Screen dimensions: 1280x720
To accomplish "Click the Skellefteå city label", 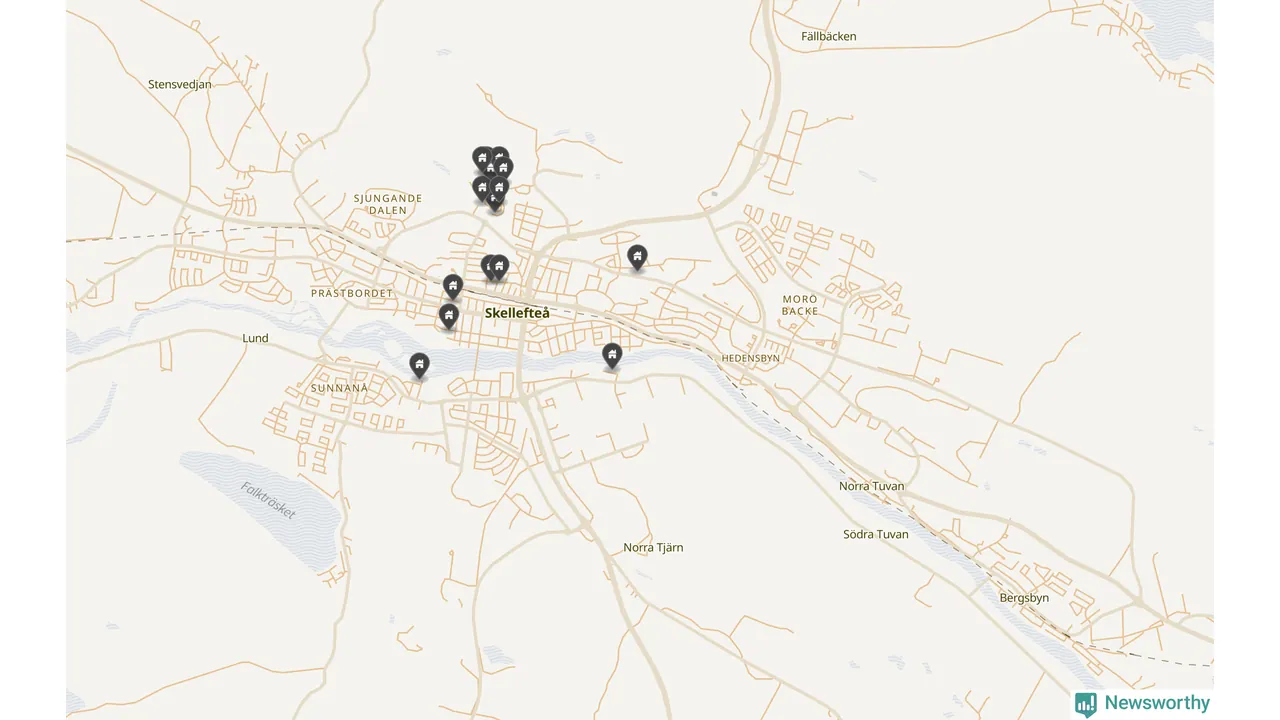I will (517, 313).
